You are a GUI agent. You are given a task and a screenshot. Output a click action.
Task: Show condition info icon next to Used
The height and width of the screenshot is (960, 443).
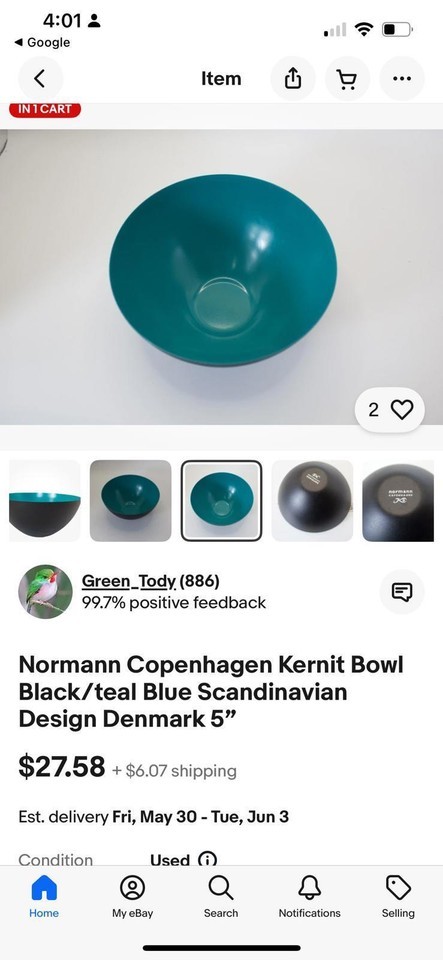(208, 860)
